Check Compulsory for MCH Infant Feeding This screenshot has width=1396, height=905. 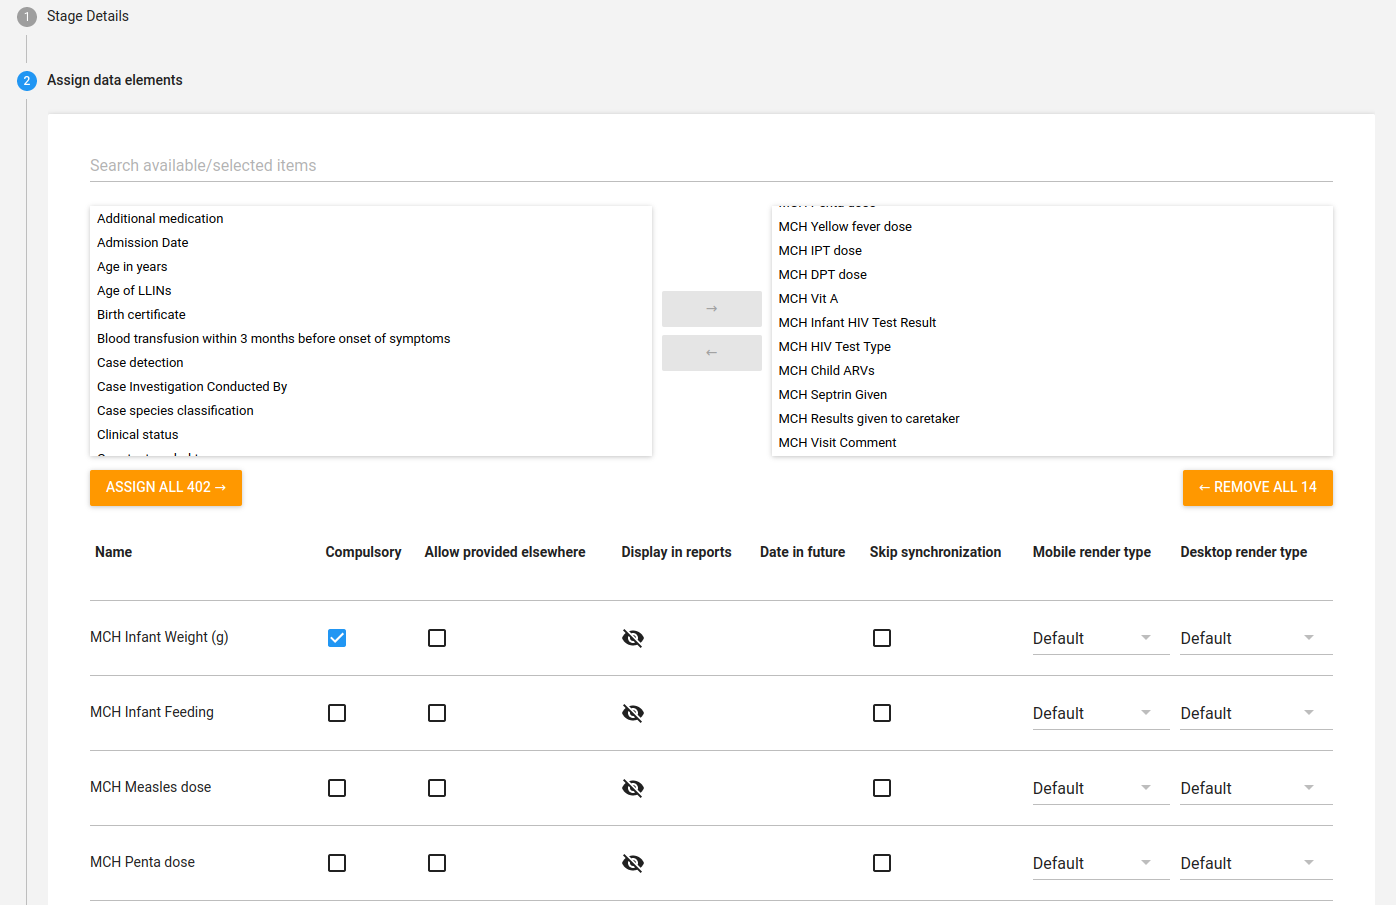337,713
